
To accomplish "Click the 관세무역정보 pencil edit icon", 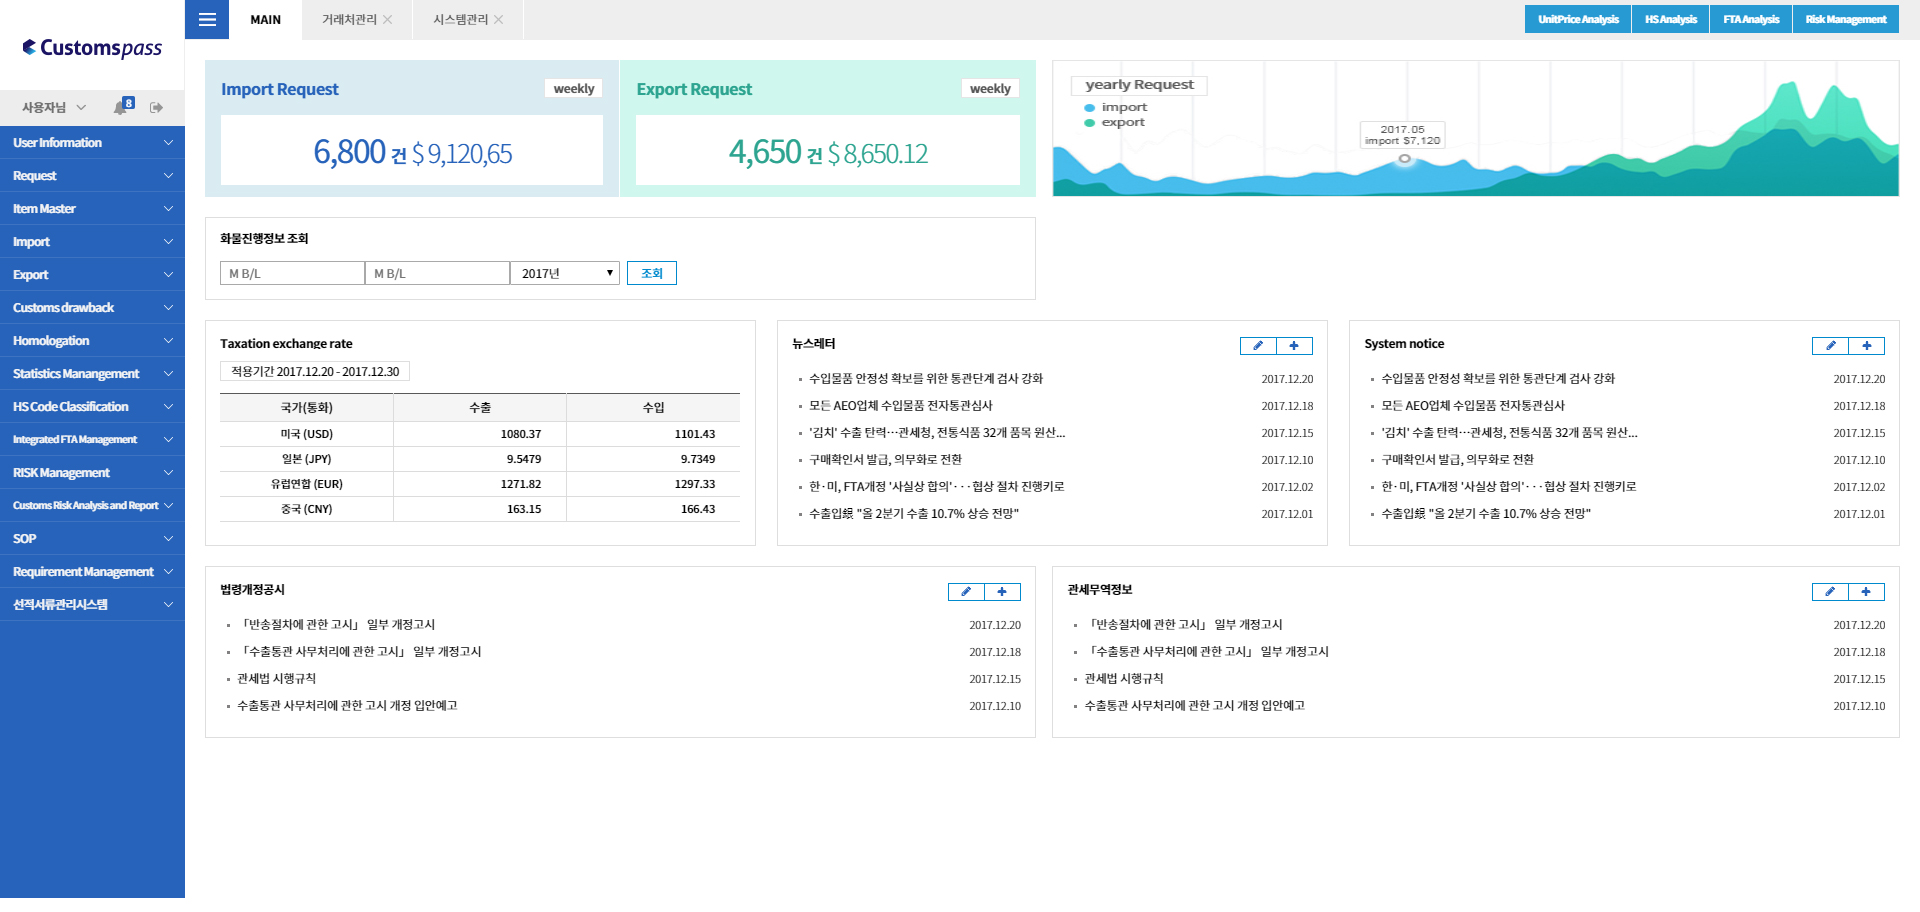I will tap(1830, 592).
